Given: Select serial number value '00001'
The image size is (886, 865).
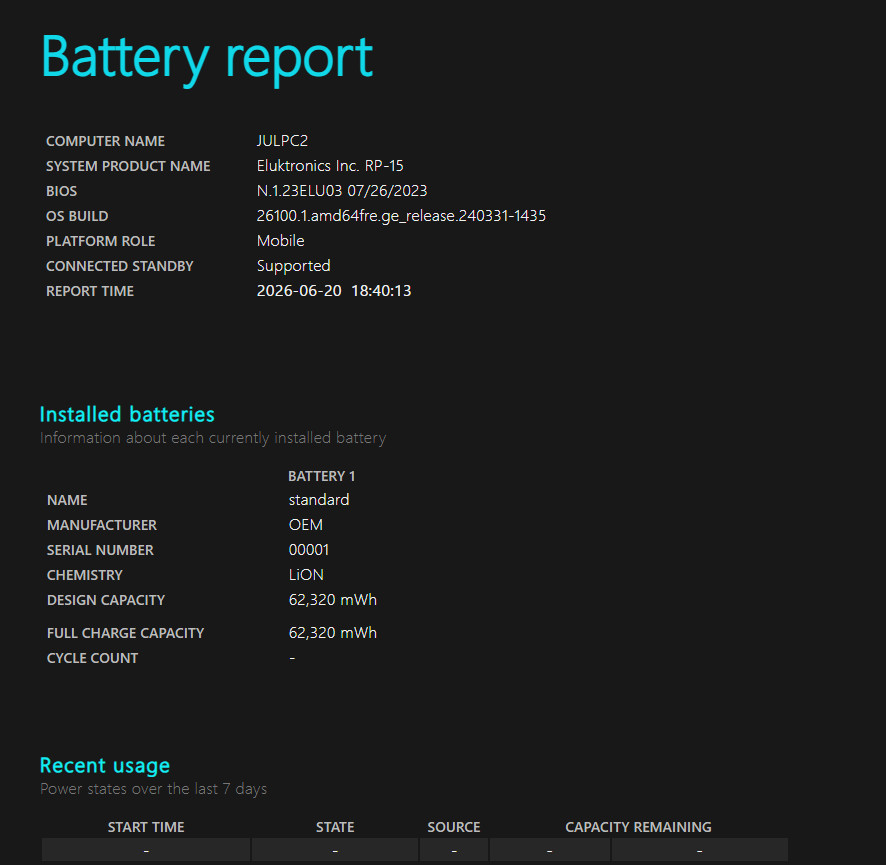Looking at the screenshot, I should [x=309, y=550].
